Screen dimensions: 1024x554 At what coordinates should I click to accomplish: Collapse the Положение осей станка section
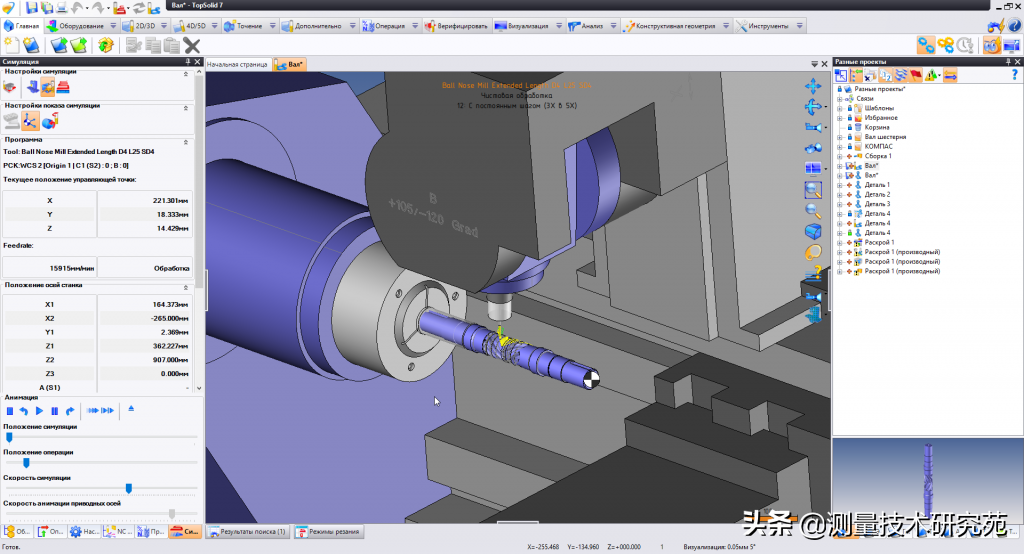pos(185,287)
